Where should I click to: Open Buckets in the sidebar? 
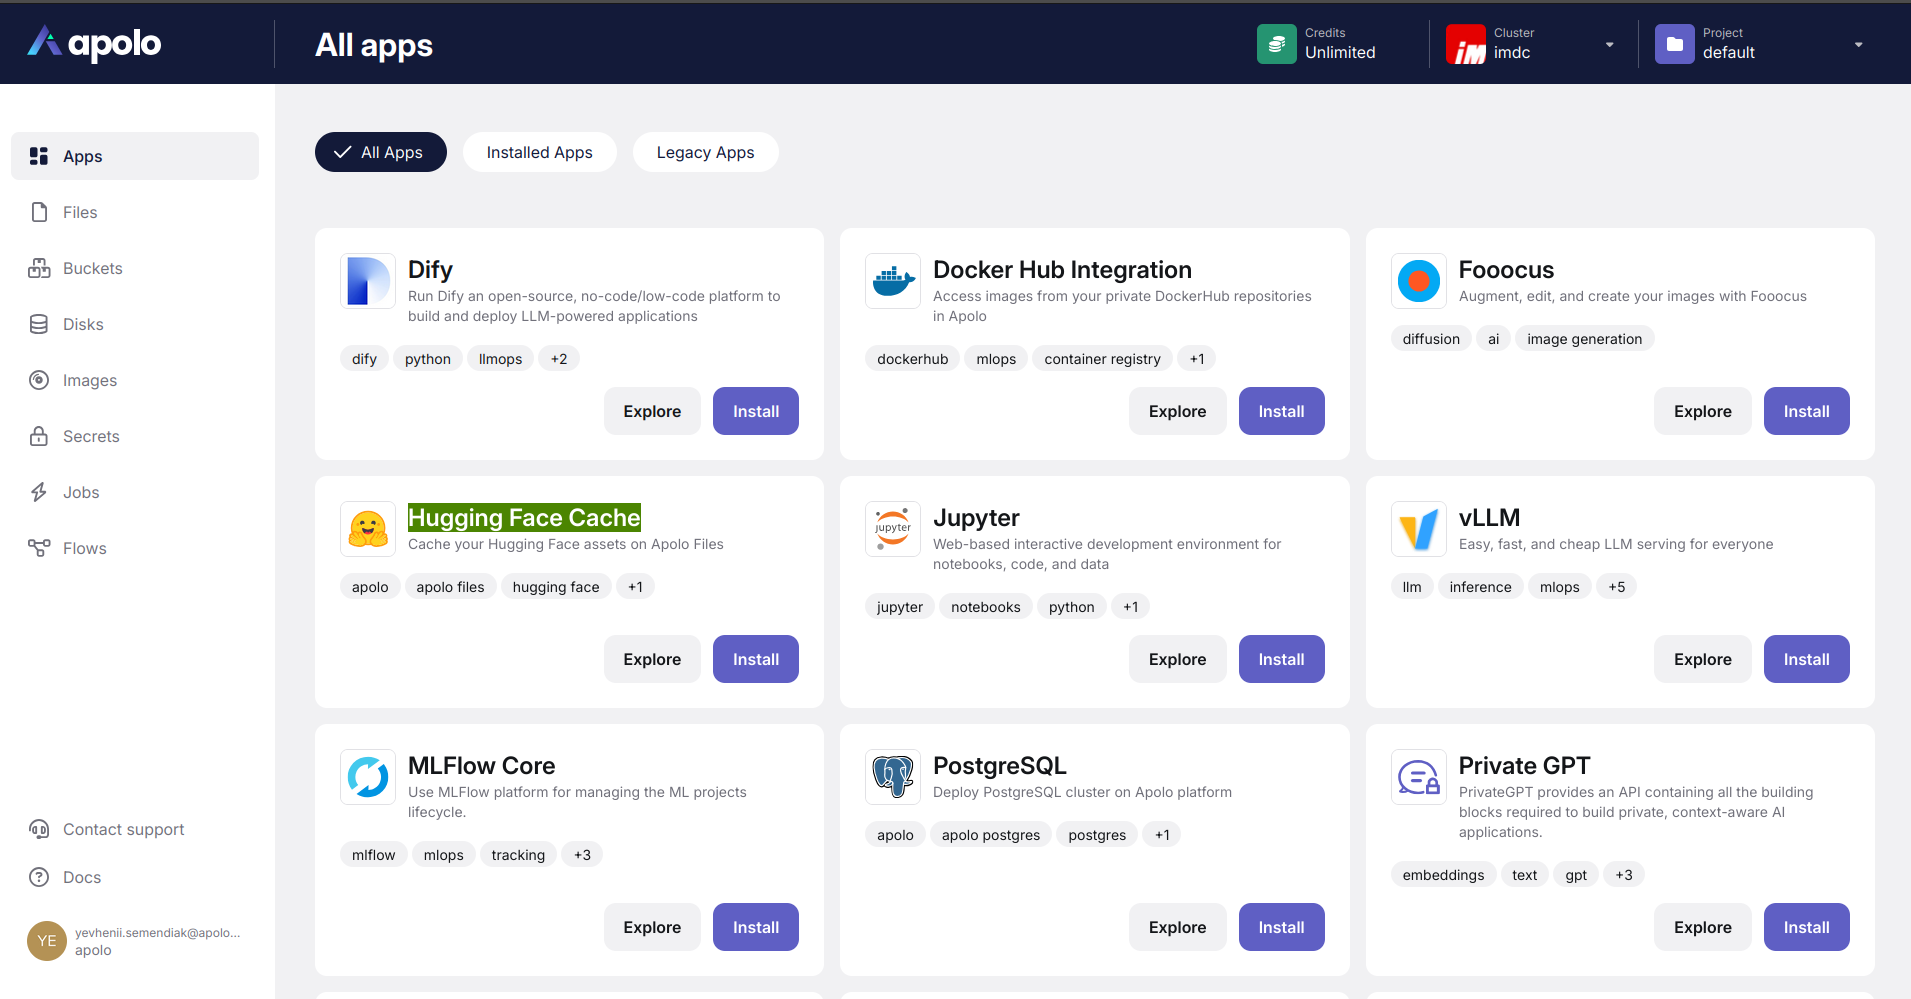[x=92, y=268]
